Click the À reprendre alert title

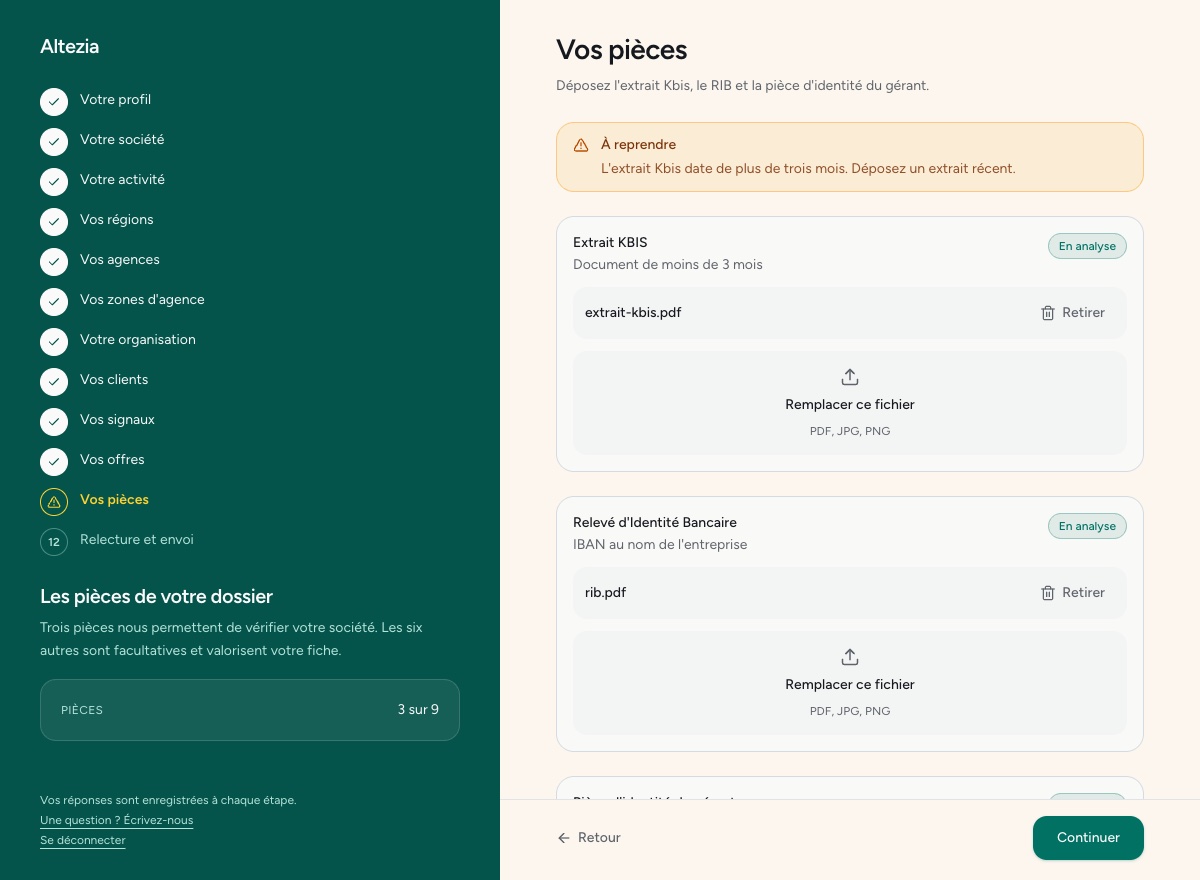[x=638, y=145]
